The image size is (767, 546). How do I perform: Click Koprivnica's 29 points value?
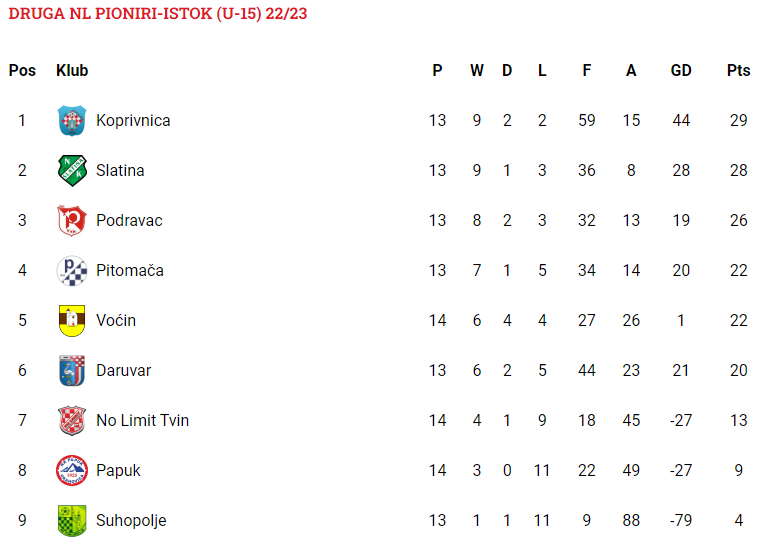tap(739, 120)
